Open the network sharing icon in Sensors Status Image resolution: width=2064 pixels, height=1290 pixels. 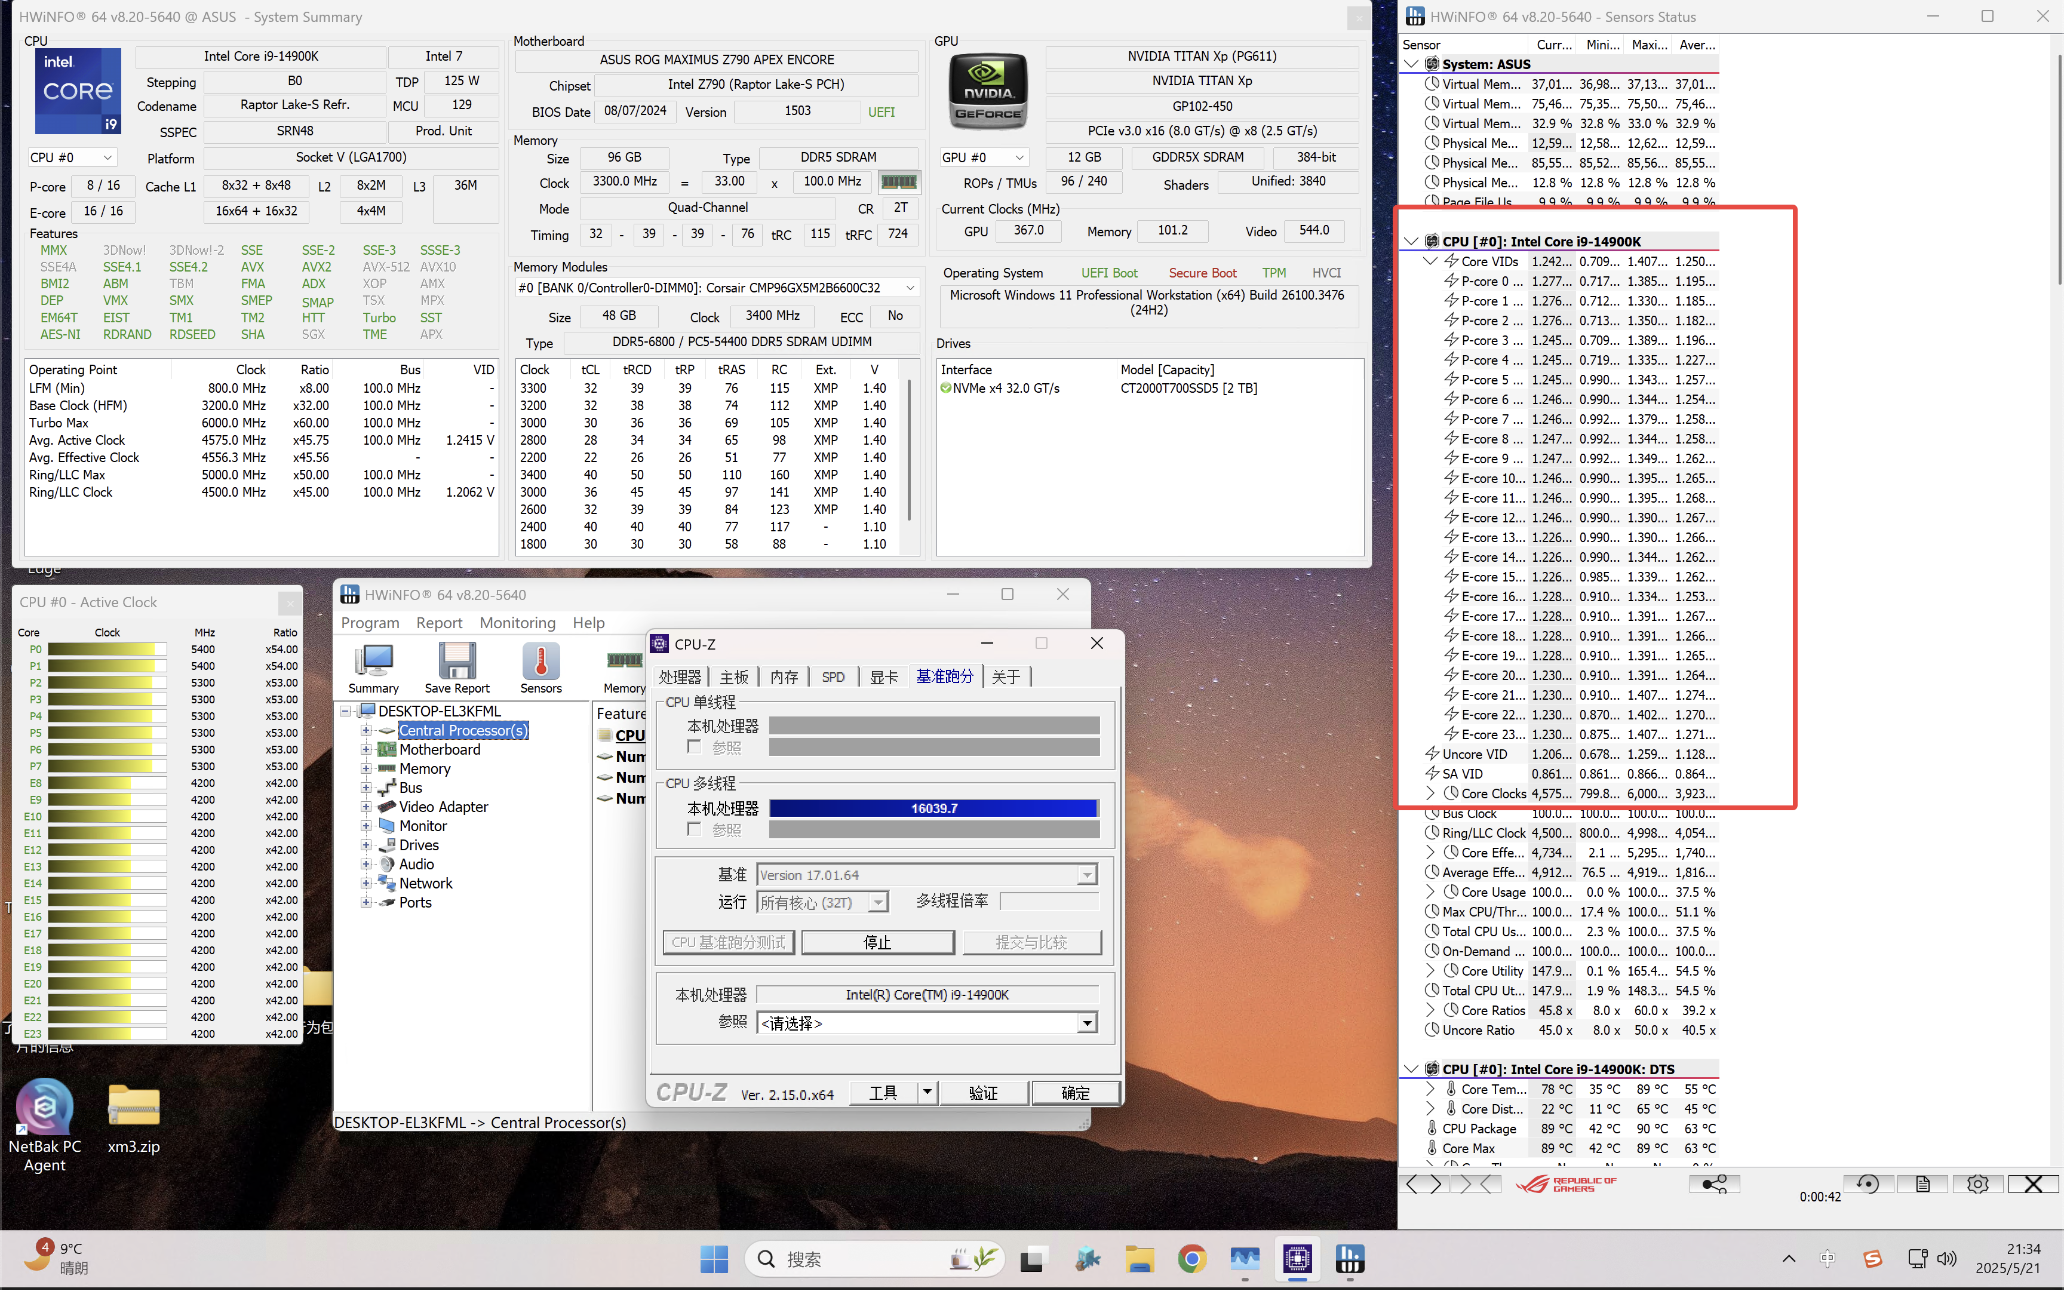click(x=1714, y=1184)
